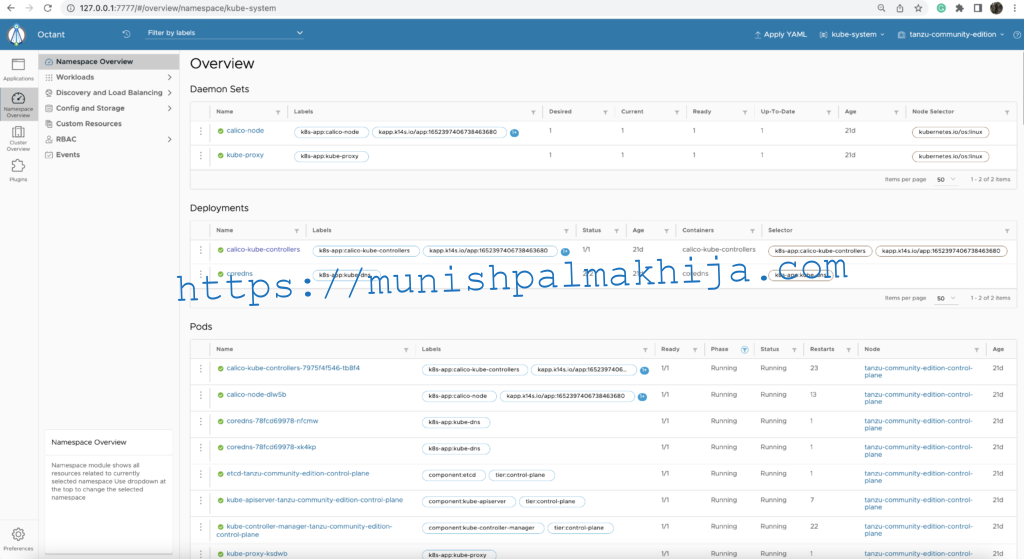1024x559 pixels.
Task: Open action menu for calico-node-dlw5b pod
Action: [200, 395]
